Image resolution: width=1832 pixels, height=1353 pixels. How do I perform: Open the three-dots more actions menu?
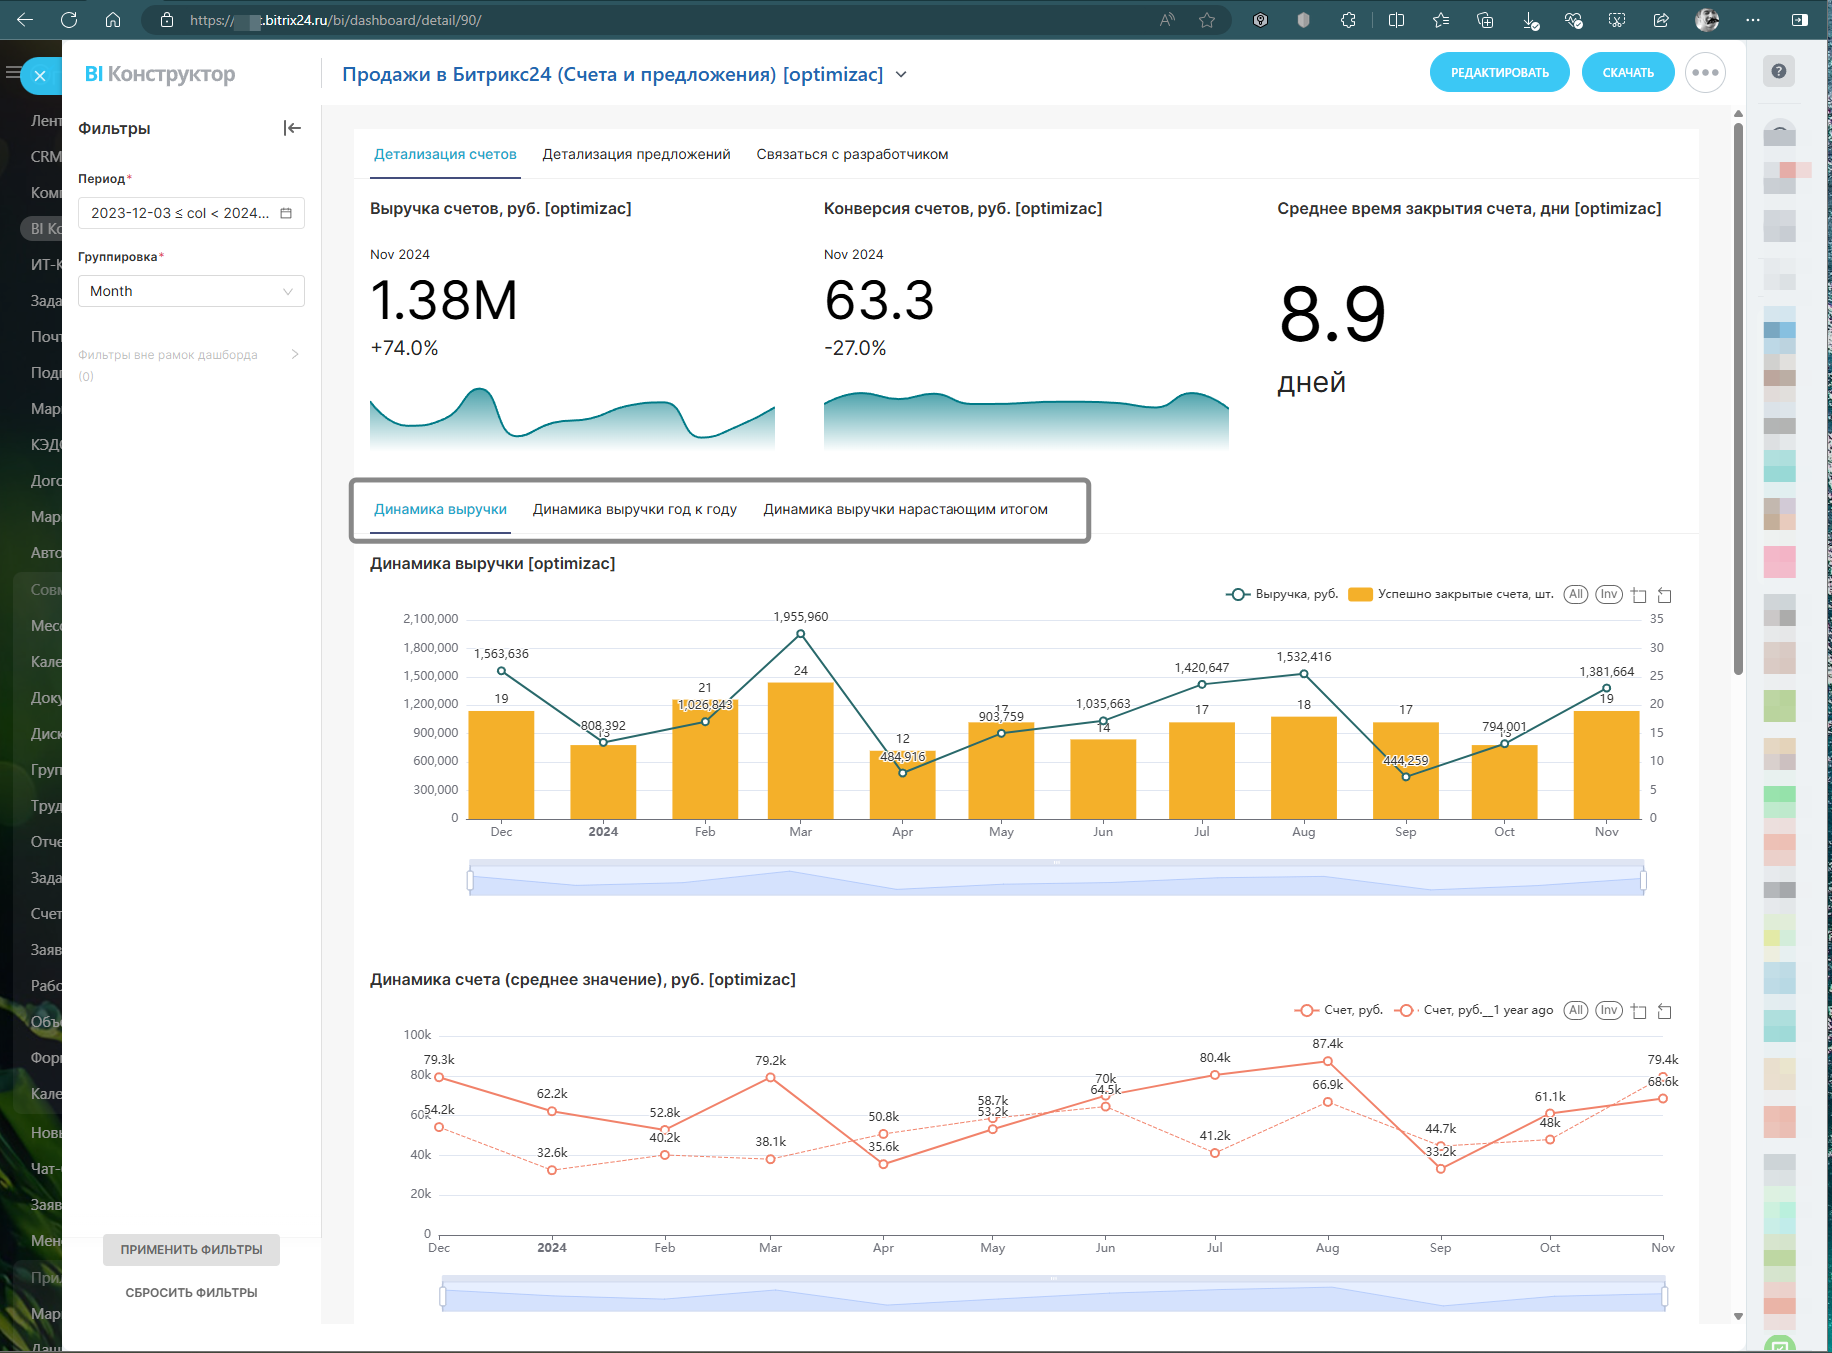1705,73
